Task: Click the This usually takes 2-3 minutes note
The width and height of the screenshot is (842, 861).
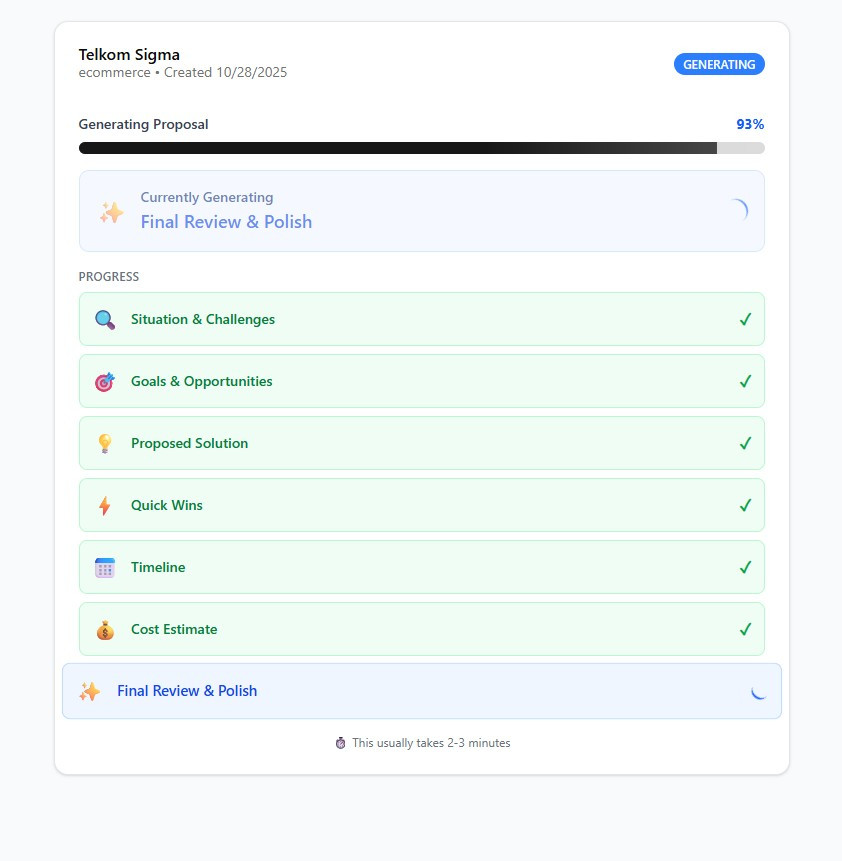Action: [431, 743]
